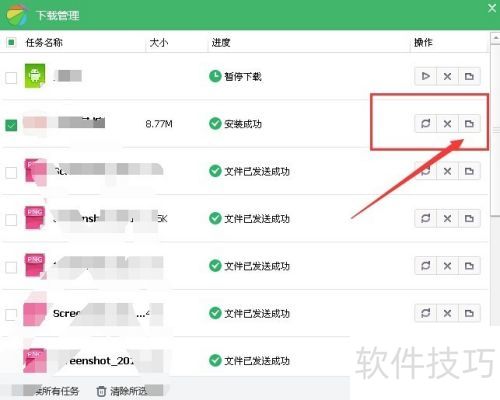Uncheck the 8.77M task checkbox
Viewport: 500px width, 400px height.
(x=11, y=125)
